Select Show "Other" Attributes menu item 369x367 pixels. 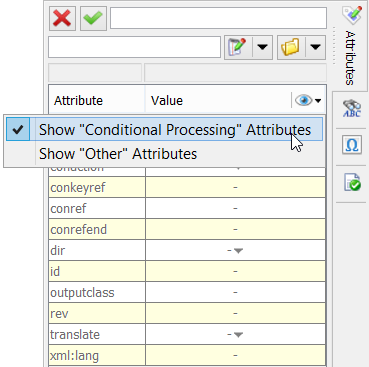point(164,154)
